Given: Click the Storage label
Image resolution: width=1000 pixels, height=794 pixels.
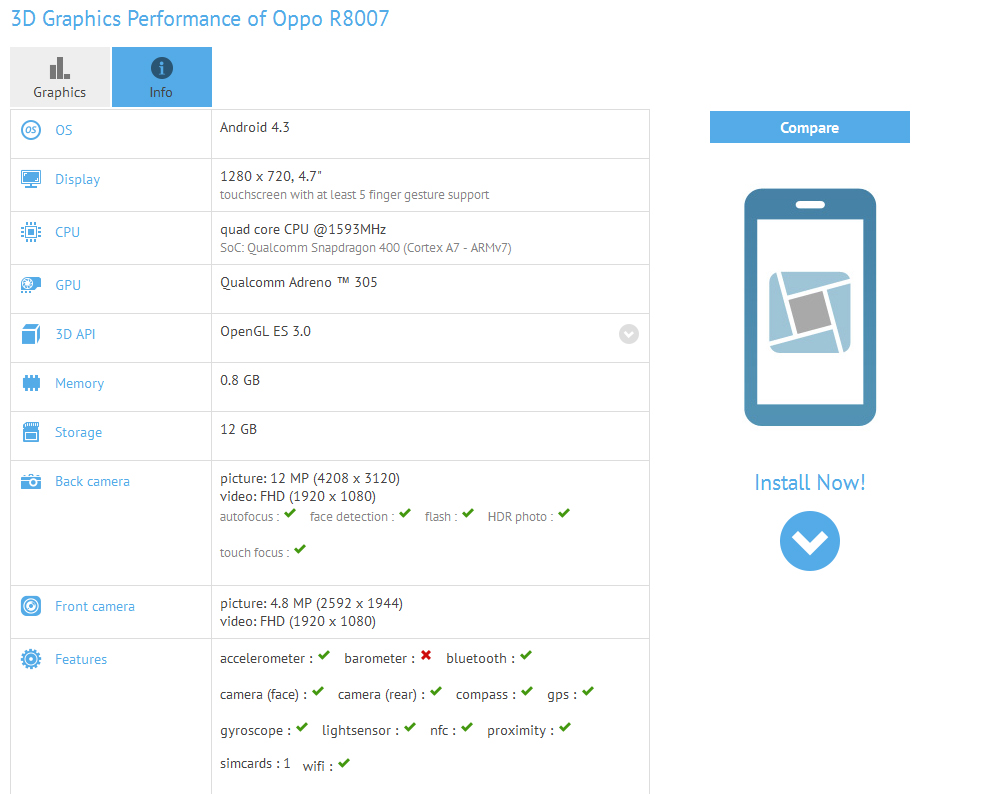Looking at the screenshot, I should tap(78, 432).
